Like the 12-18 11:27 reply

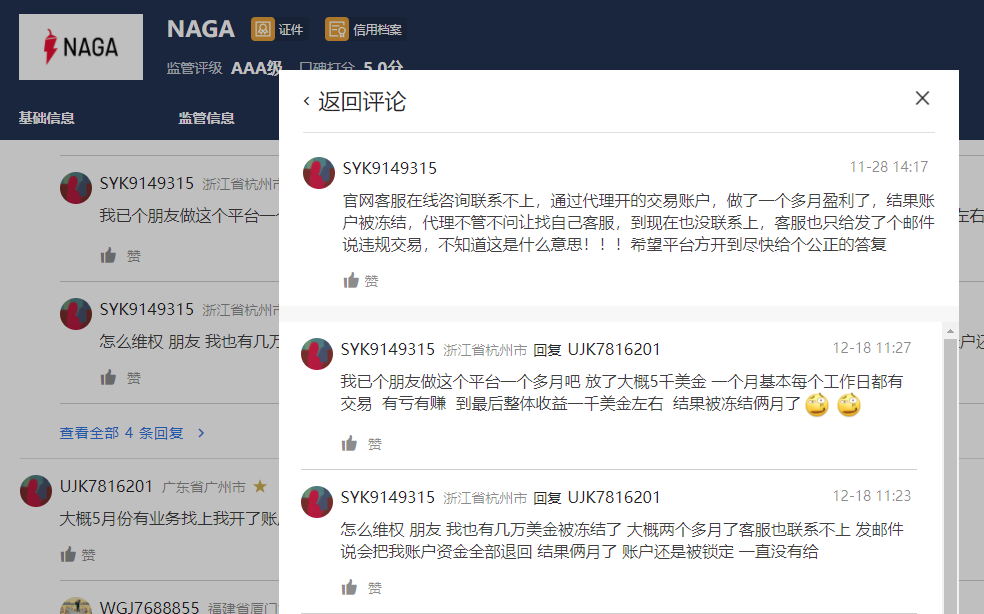(350, 443)
